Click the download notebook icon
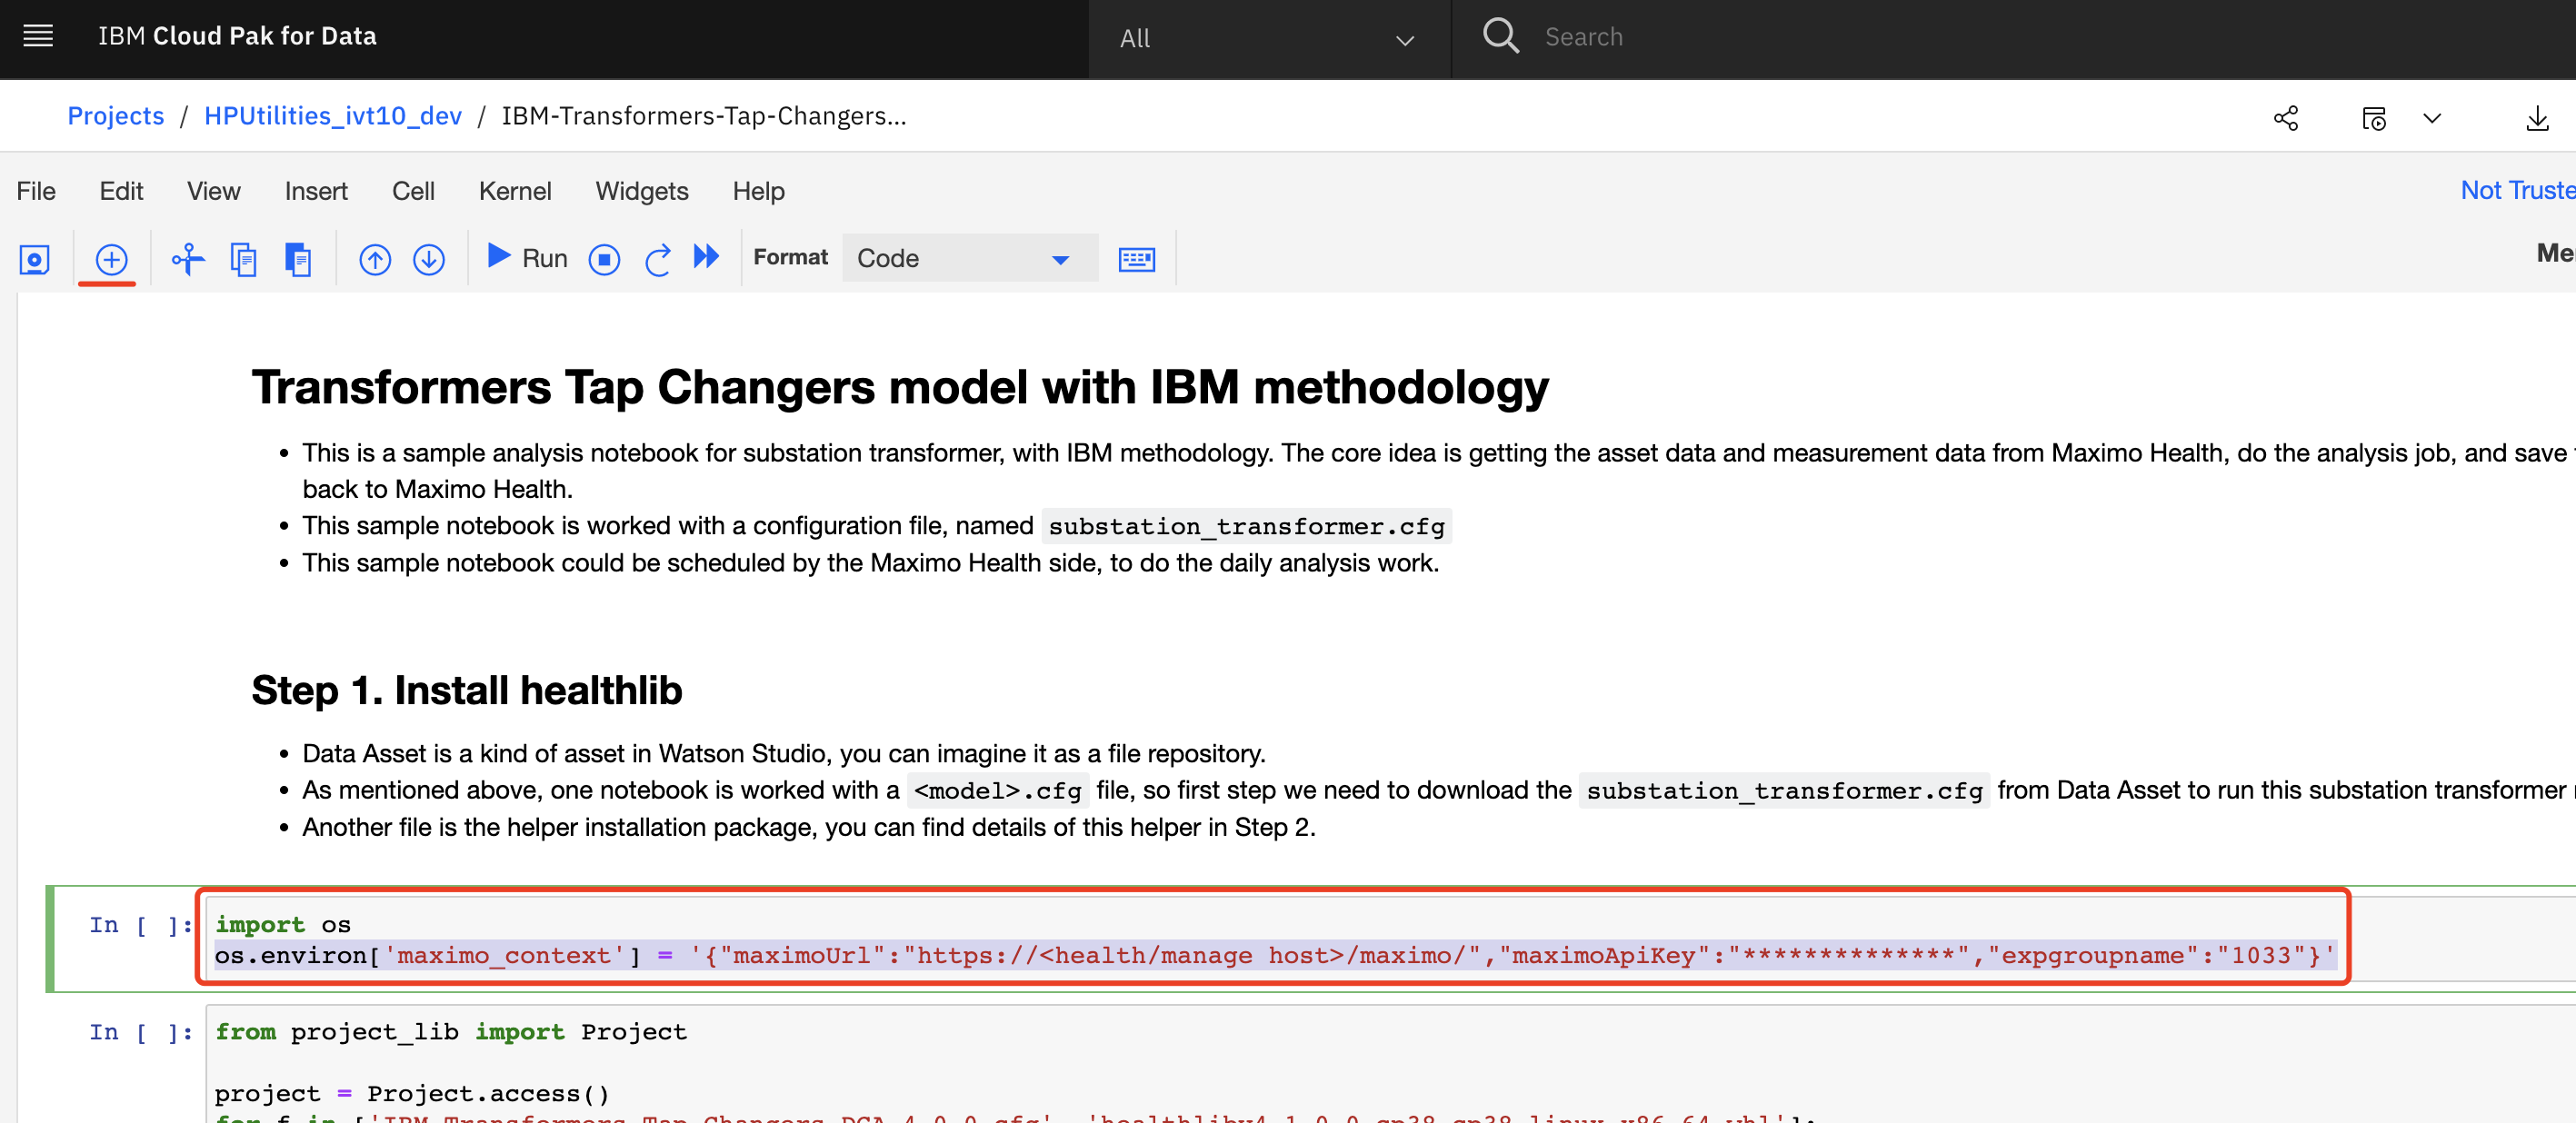 coord(2537,118)
